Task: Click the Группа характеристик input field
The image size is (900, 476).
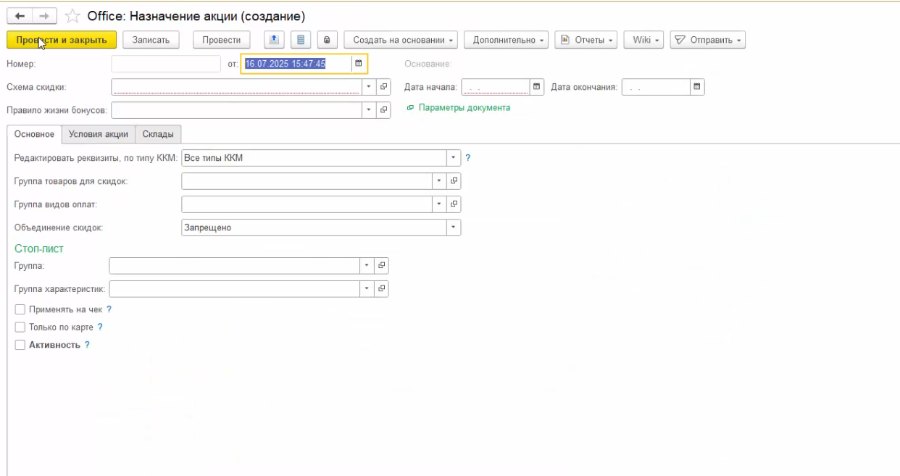Action: (x=234, y=288)
